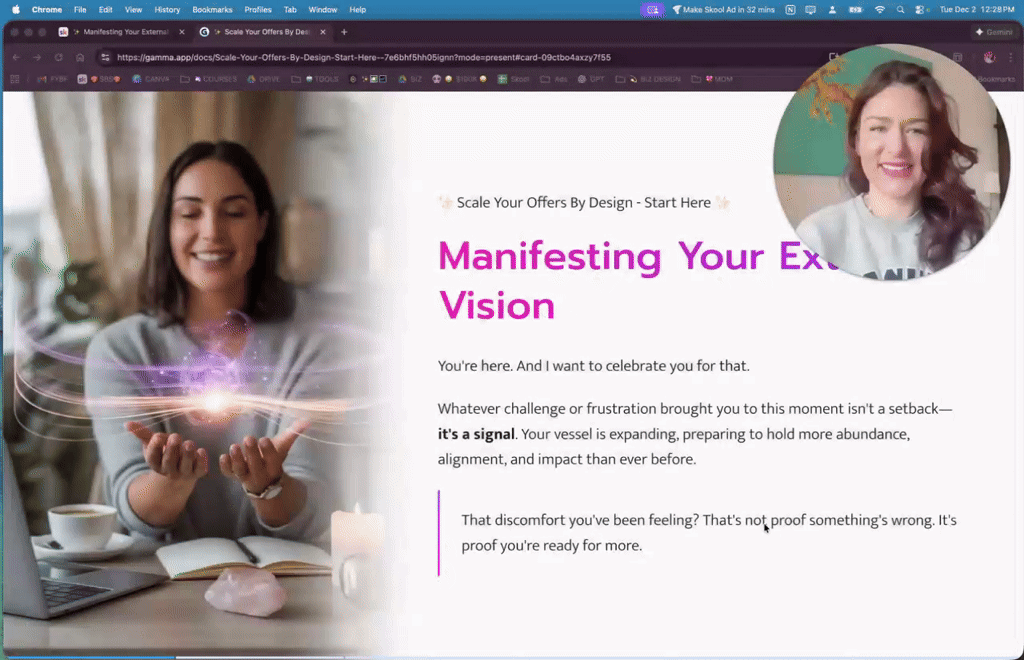Go forward to next page
1024x660 pixels.
[x=37, y=57]
